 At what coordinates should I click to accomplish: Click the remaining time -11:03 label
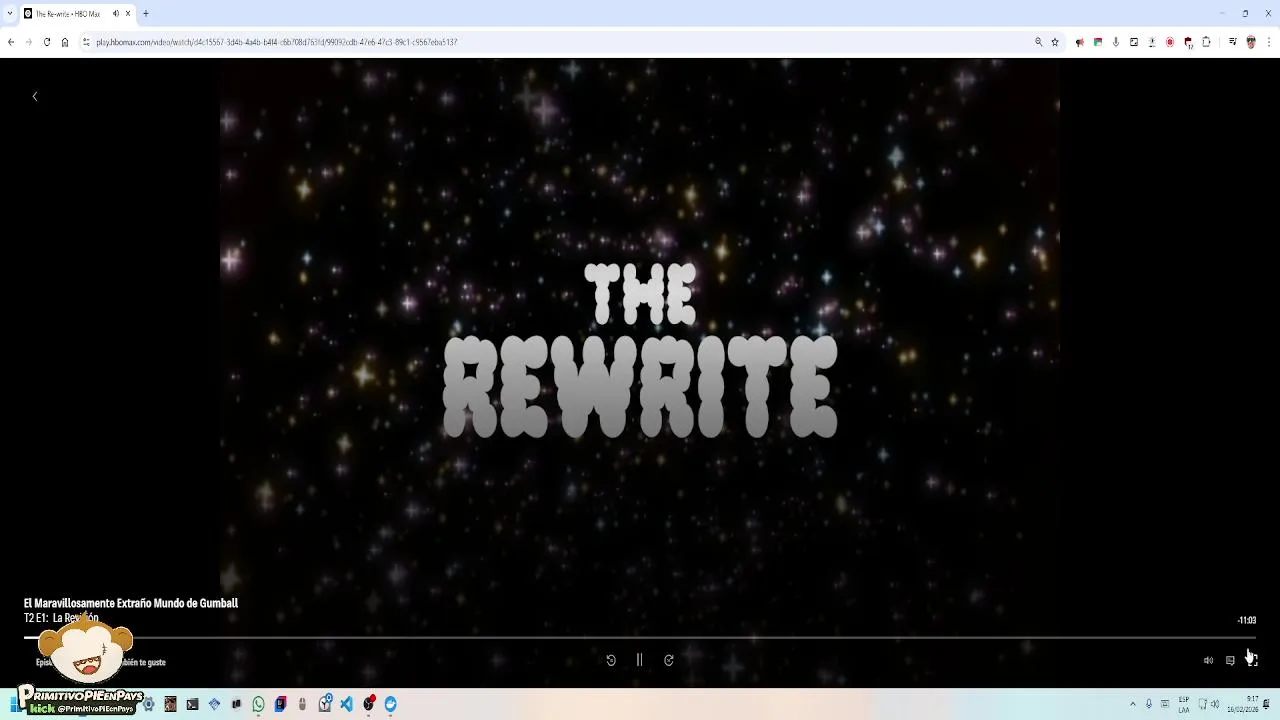1246,620
